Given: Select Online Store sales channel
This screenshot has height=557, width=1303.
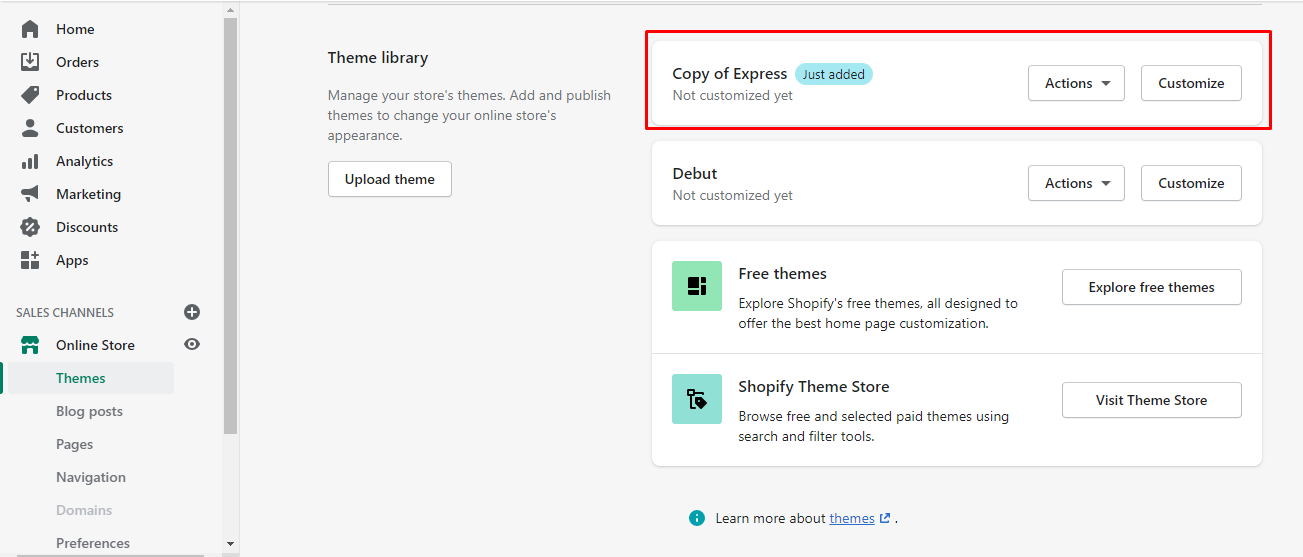Looking at the screenshot, I should click(x=95, y=345).
